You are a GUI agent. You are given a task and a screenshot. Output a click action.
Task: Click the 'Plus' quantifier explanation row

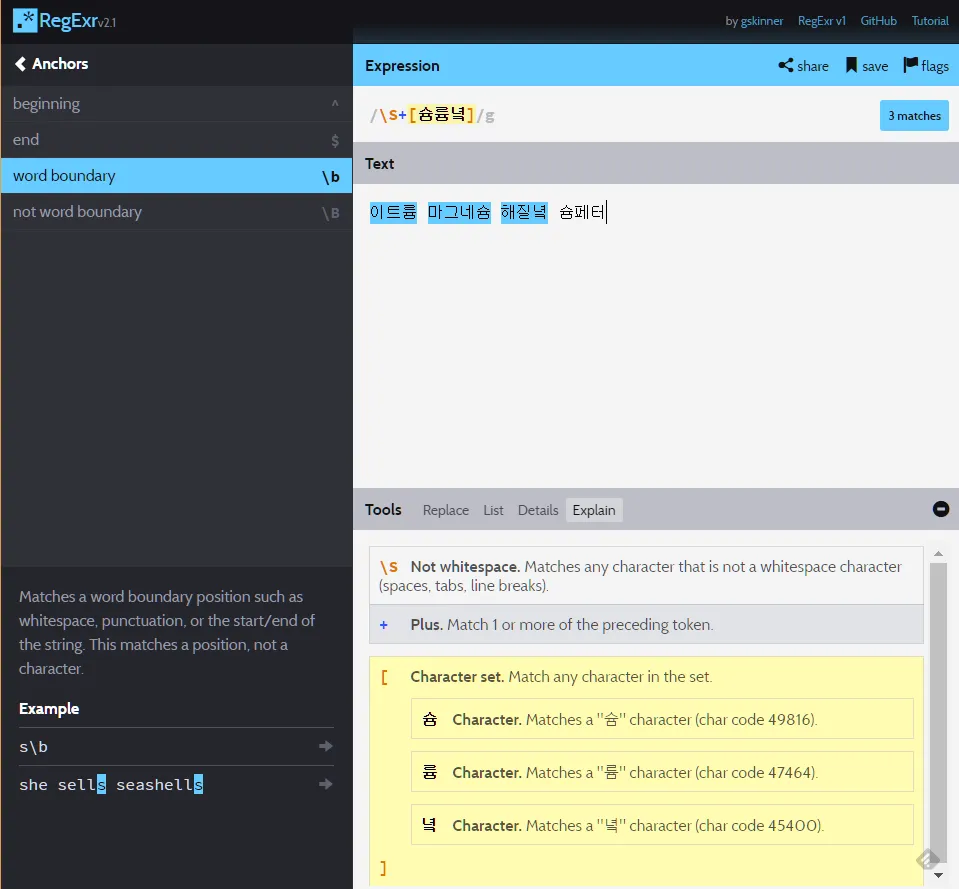646,624
